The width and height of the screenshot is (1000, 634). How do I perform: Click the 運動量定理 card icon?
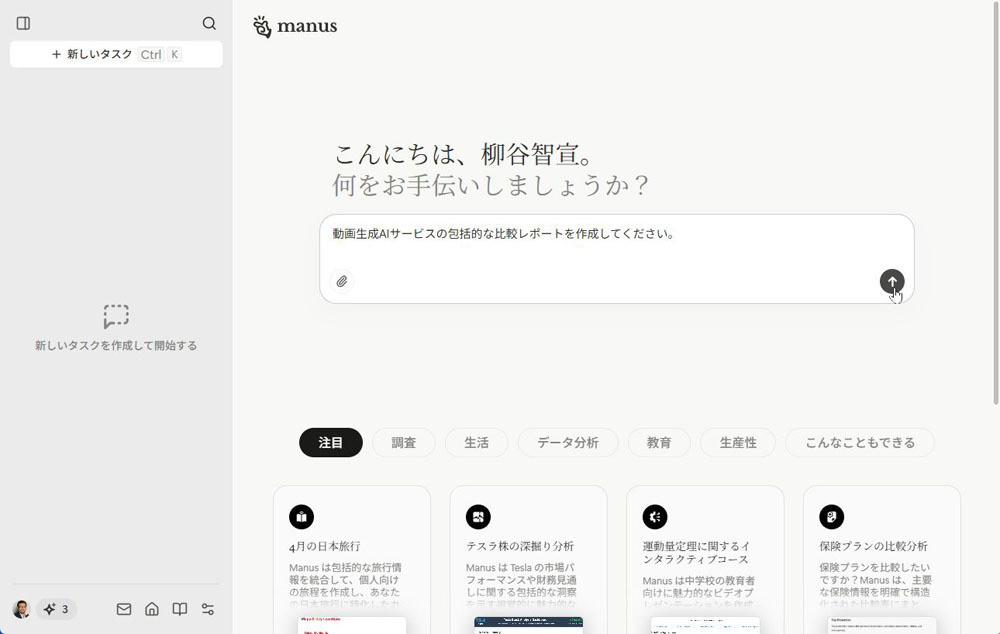click(655, 517)
